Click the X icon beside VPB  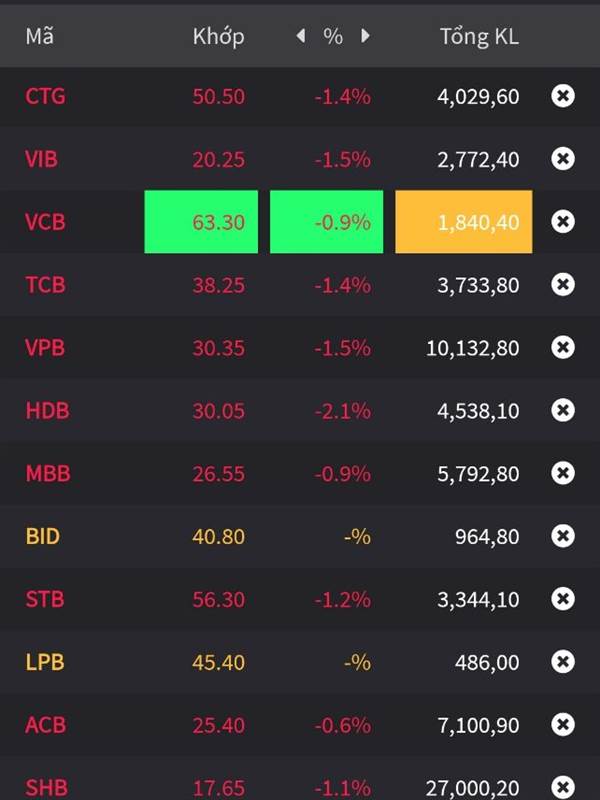(x=563, y=347)
